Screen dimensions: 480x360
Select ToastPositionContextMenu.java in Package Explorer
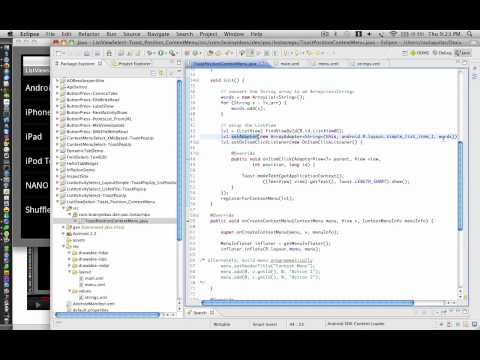(116, 221)
